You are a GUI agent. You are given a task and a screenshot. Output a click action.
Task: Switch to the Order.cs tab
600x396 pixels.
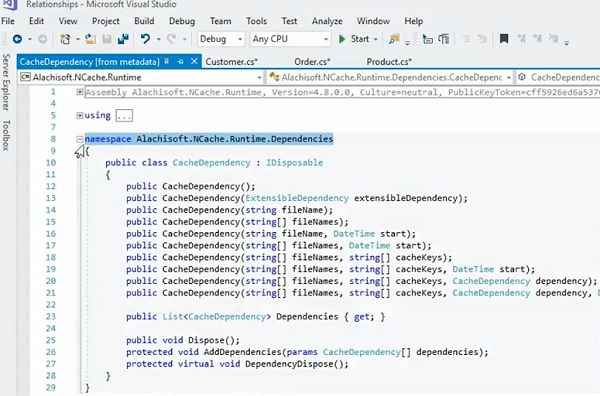[312, 62]
